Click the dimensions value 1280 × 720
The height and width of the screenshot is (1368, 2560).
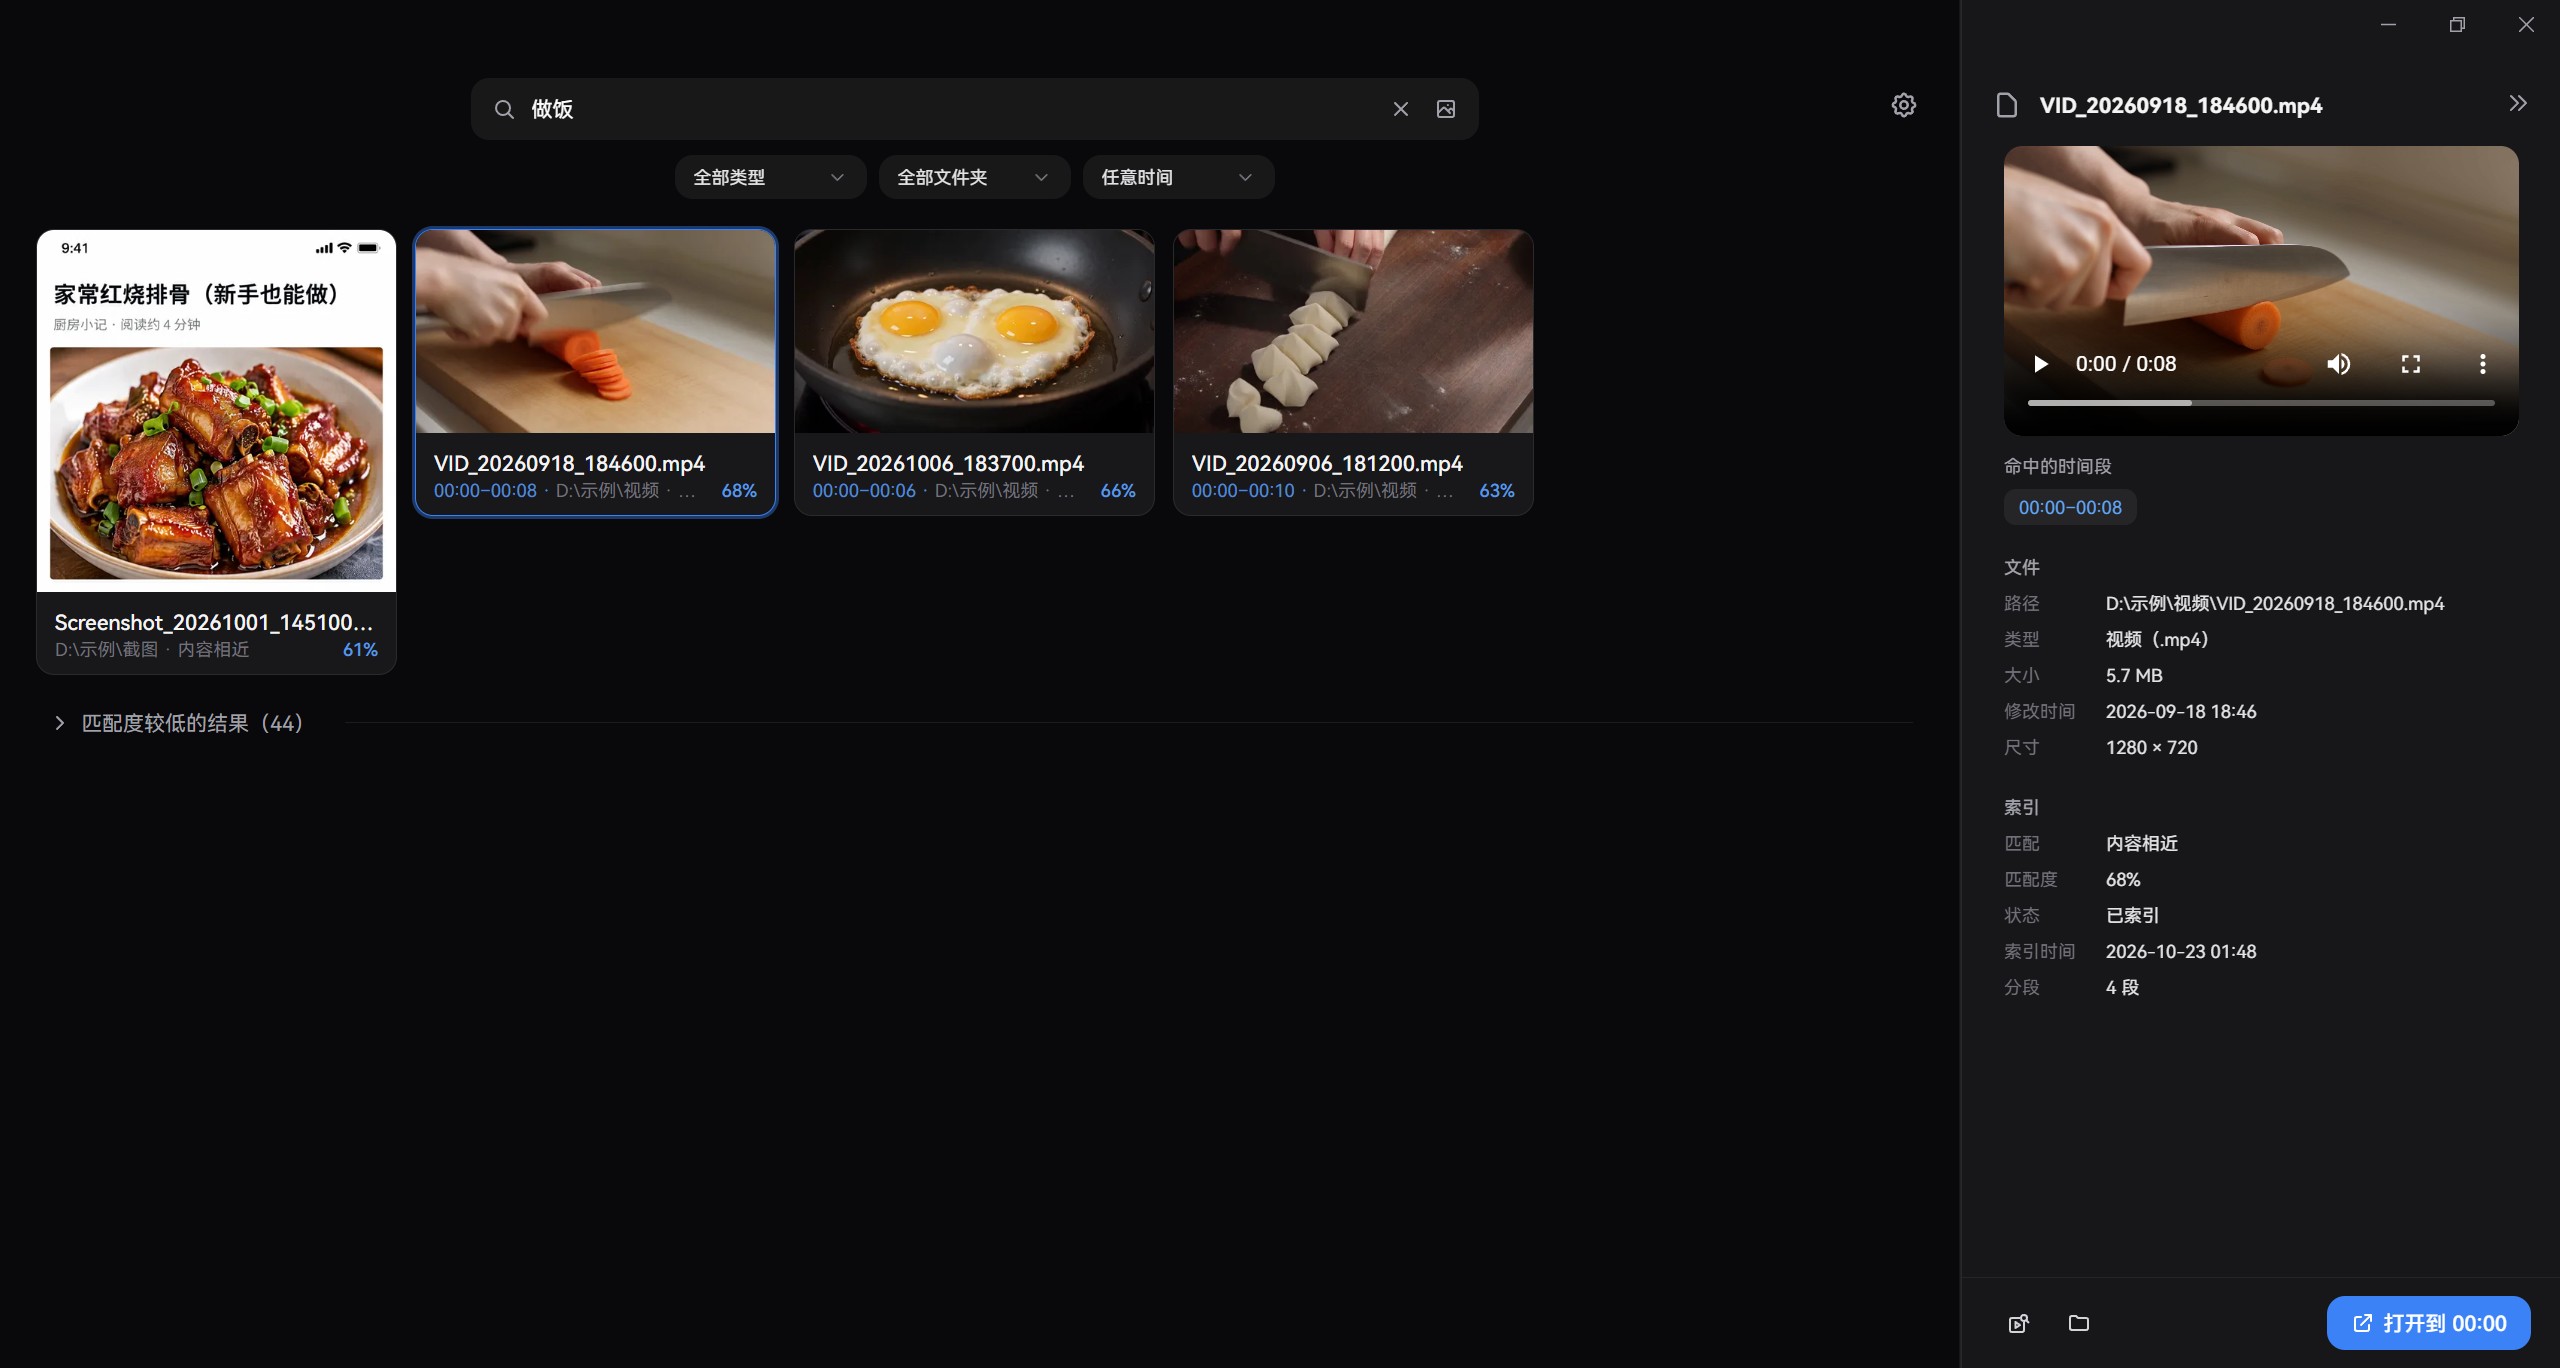click(2151, 748)
